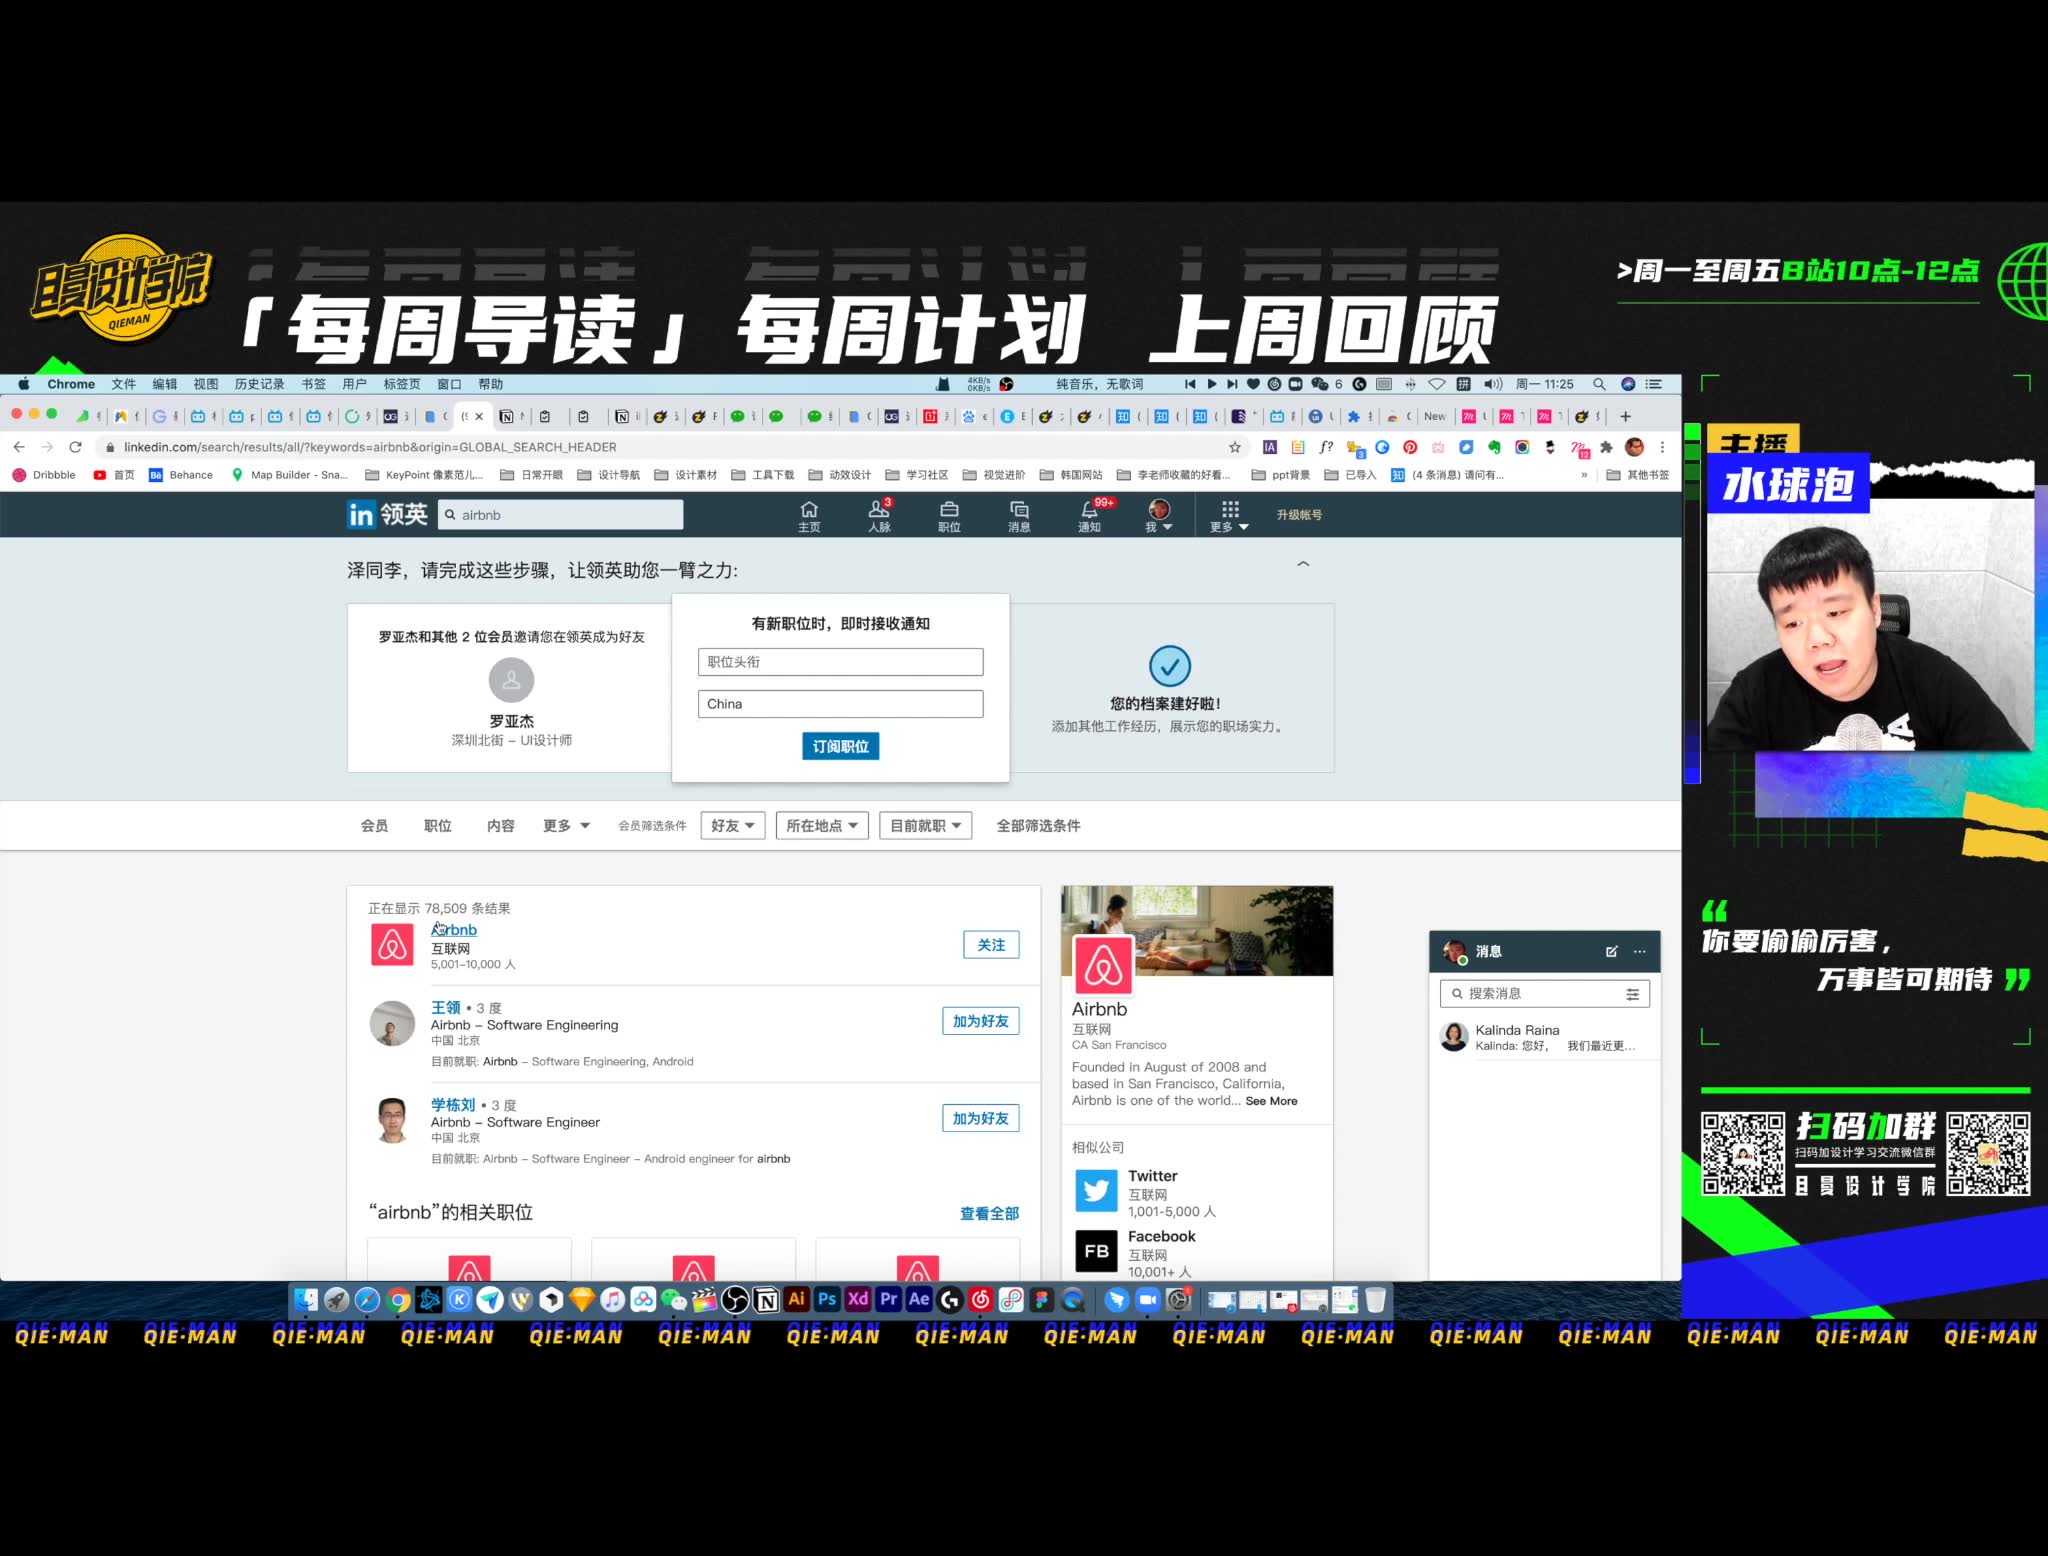Open 全部筛选条件 all filters
The width and height of the screenshot is (2048, 1556).
tap(1038, 826)
